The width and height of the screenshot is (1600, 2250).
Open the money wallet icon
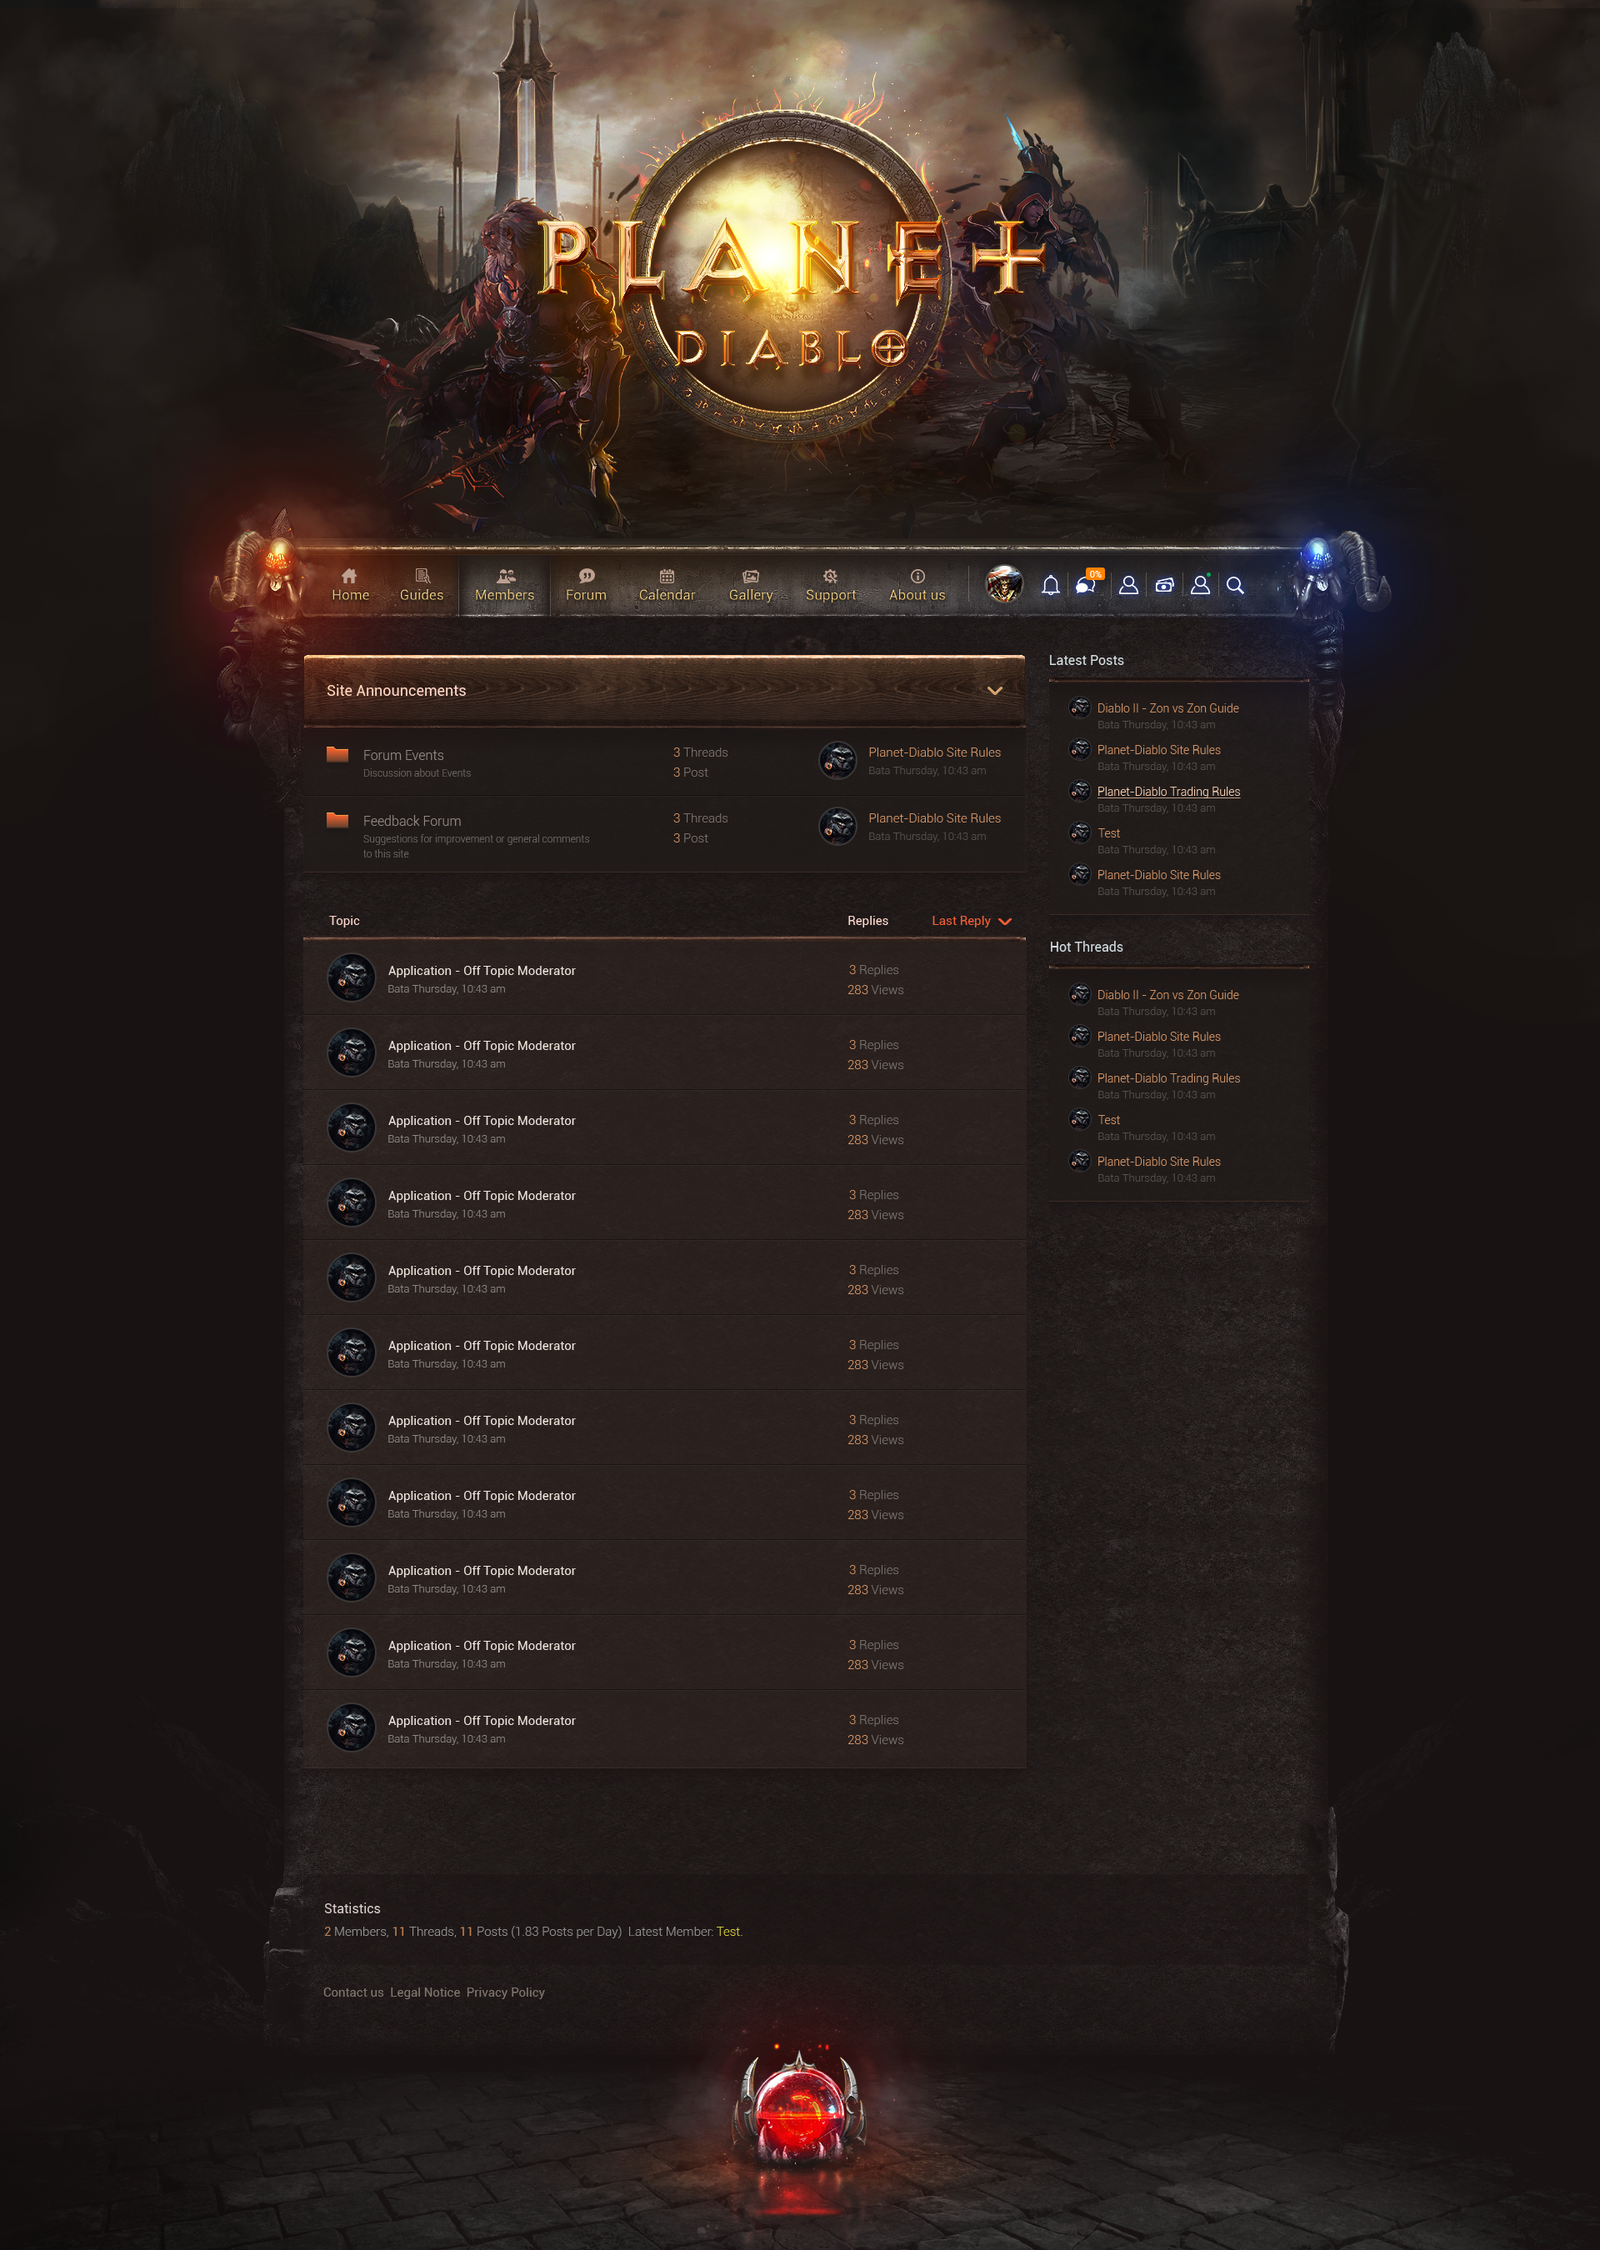coord(1164,586)
